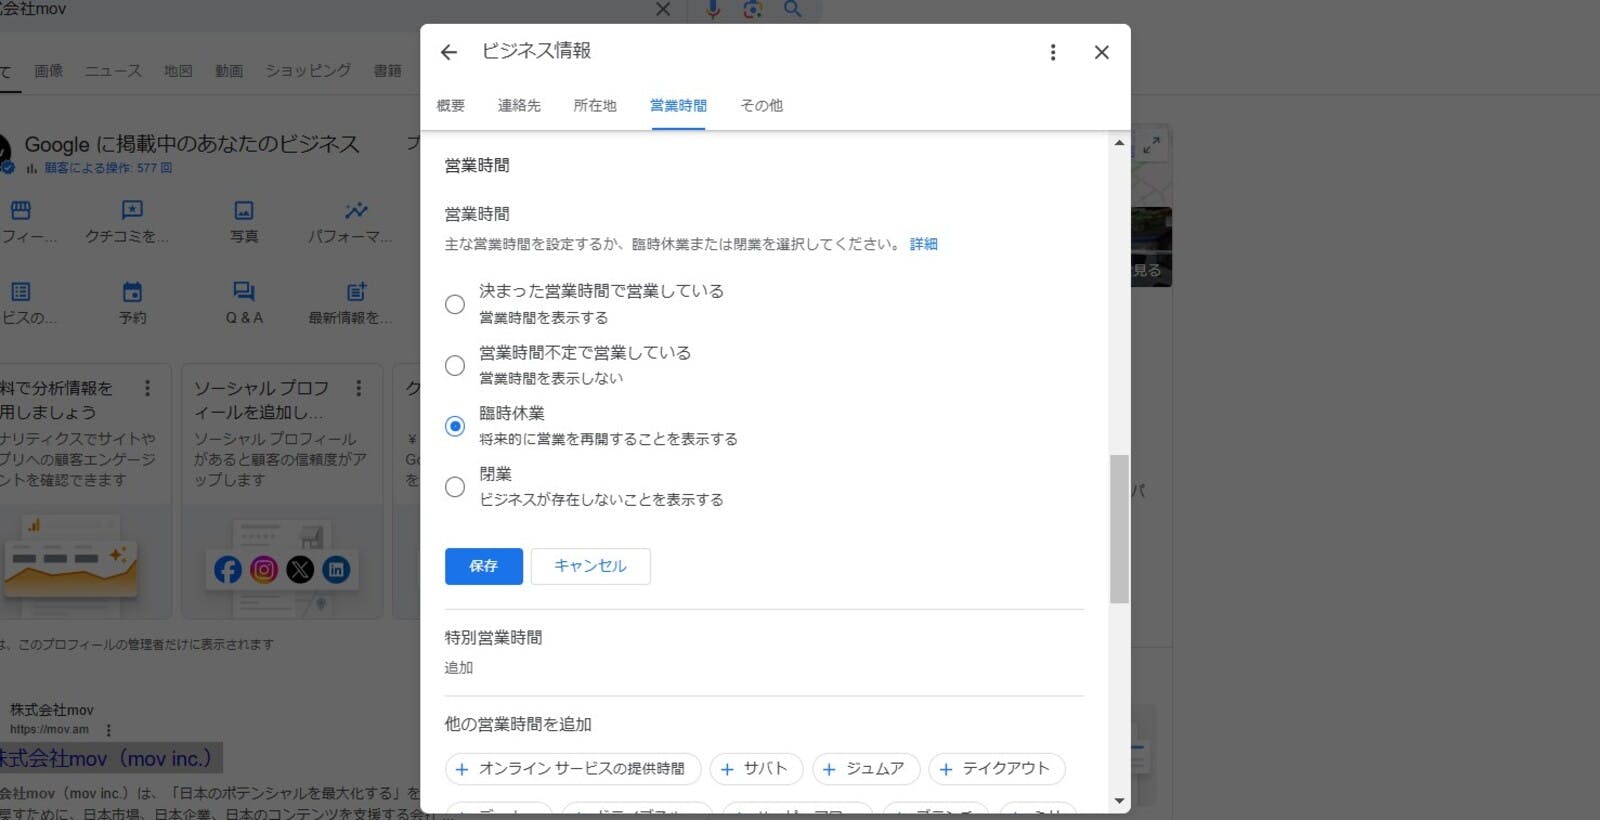Open options menu on ソーシャル プロフィール card

pyautogui.click(x=358, y=388)
